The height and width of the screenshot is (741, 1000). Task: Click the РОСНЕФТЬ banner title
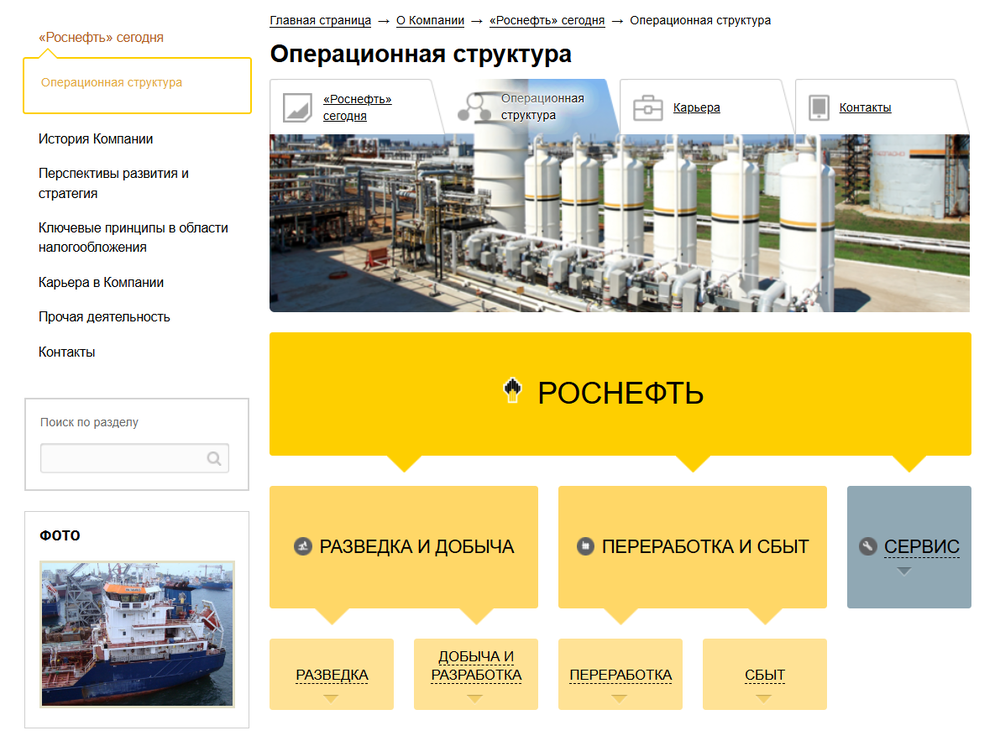tap(621, 393)
